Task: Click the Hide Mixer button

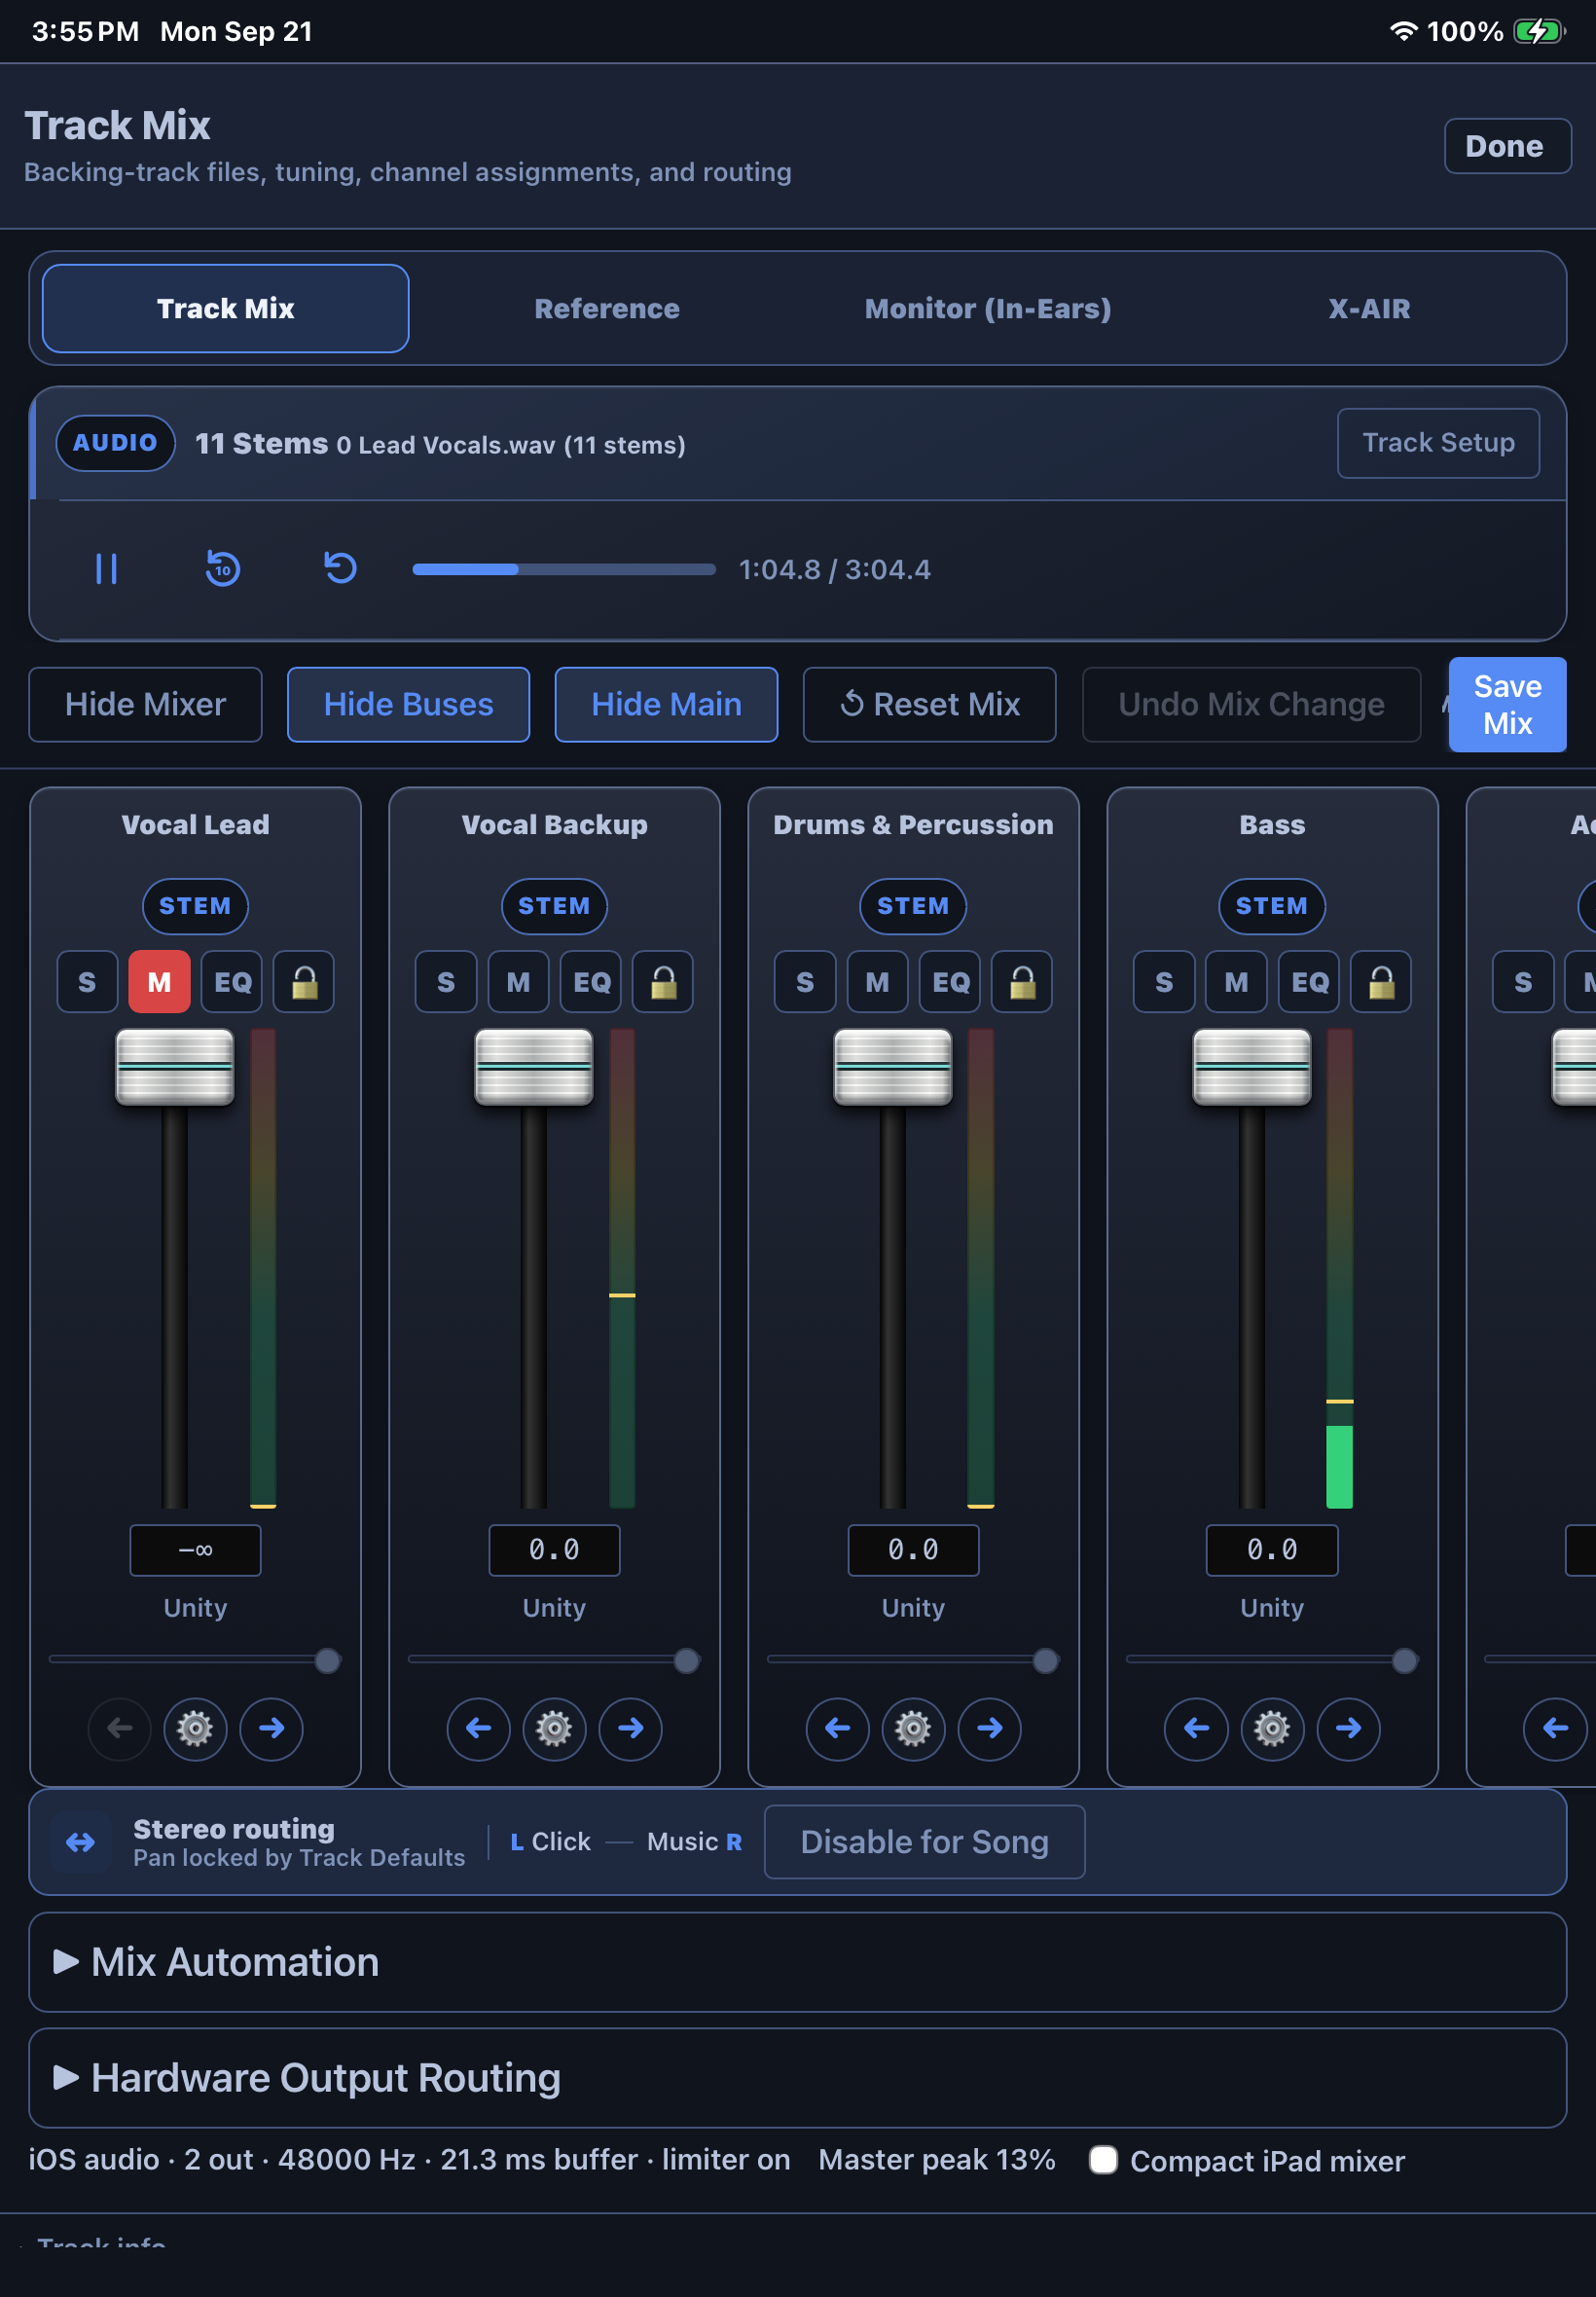Action: [x=145, y=704]
